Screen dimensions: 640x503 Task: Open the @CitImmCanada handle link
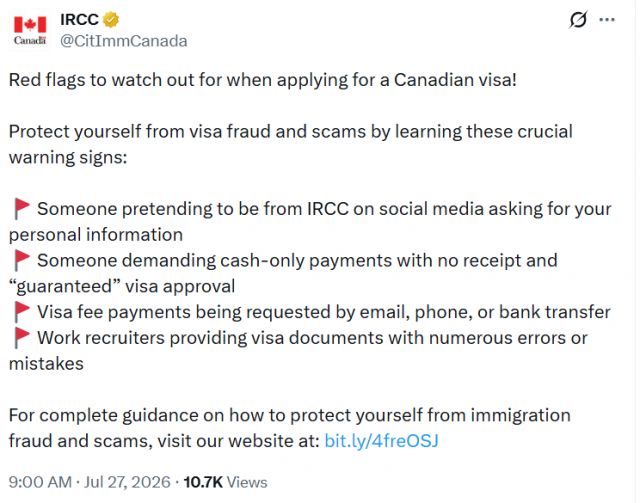(124, 41)
